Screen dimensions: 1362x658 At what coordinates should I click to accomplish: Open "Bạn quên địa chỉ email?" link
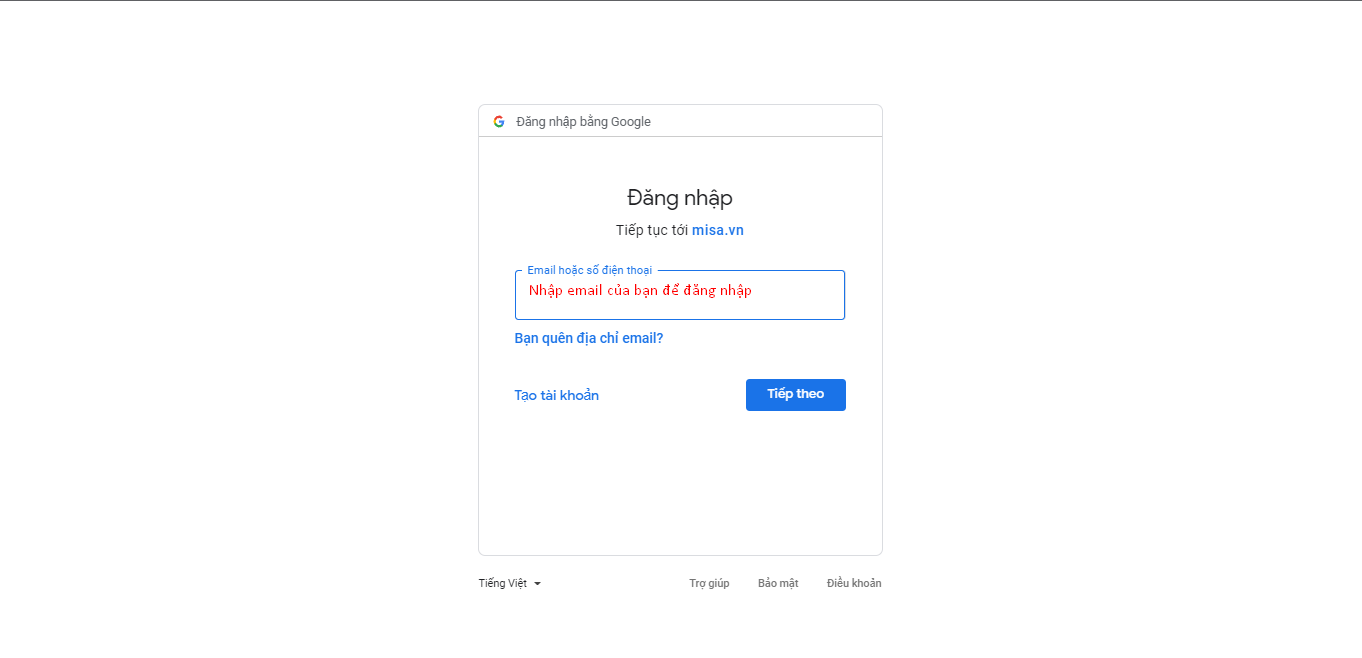(589, 338)
